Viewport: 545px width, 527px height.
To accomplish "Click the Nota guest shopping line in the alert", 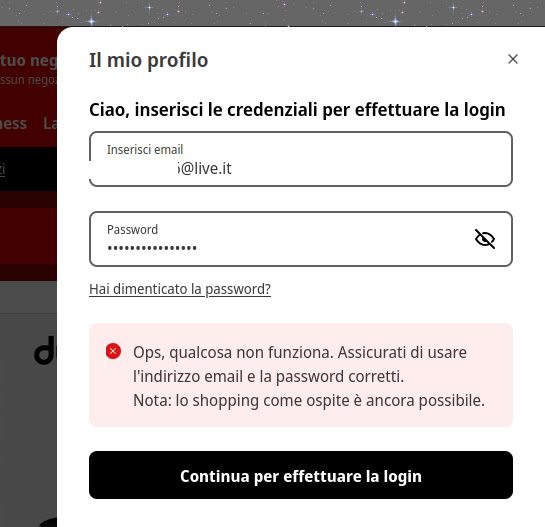I will click(x=309, y=400).
